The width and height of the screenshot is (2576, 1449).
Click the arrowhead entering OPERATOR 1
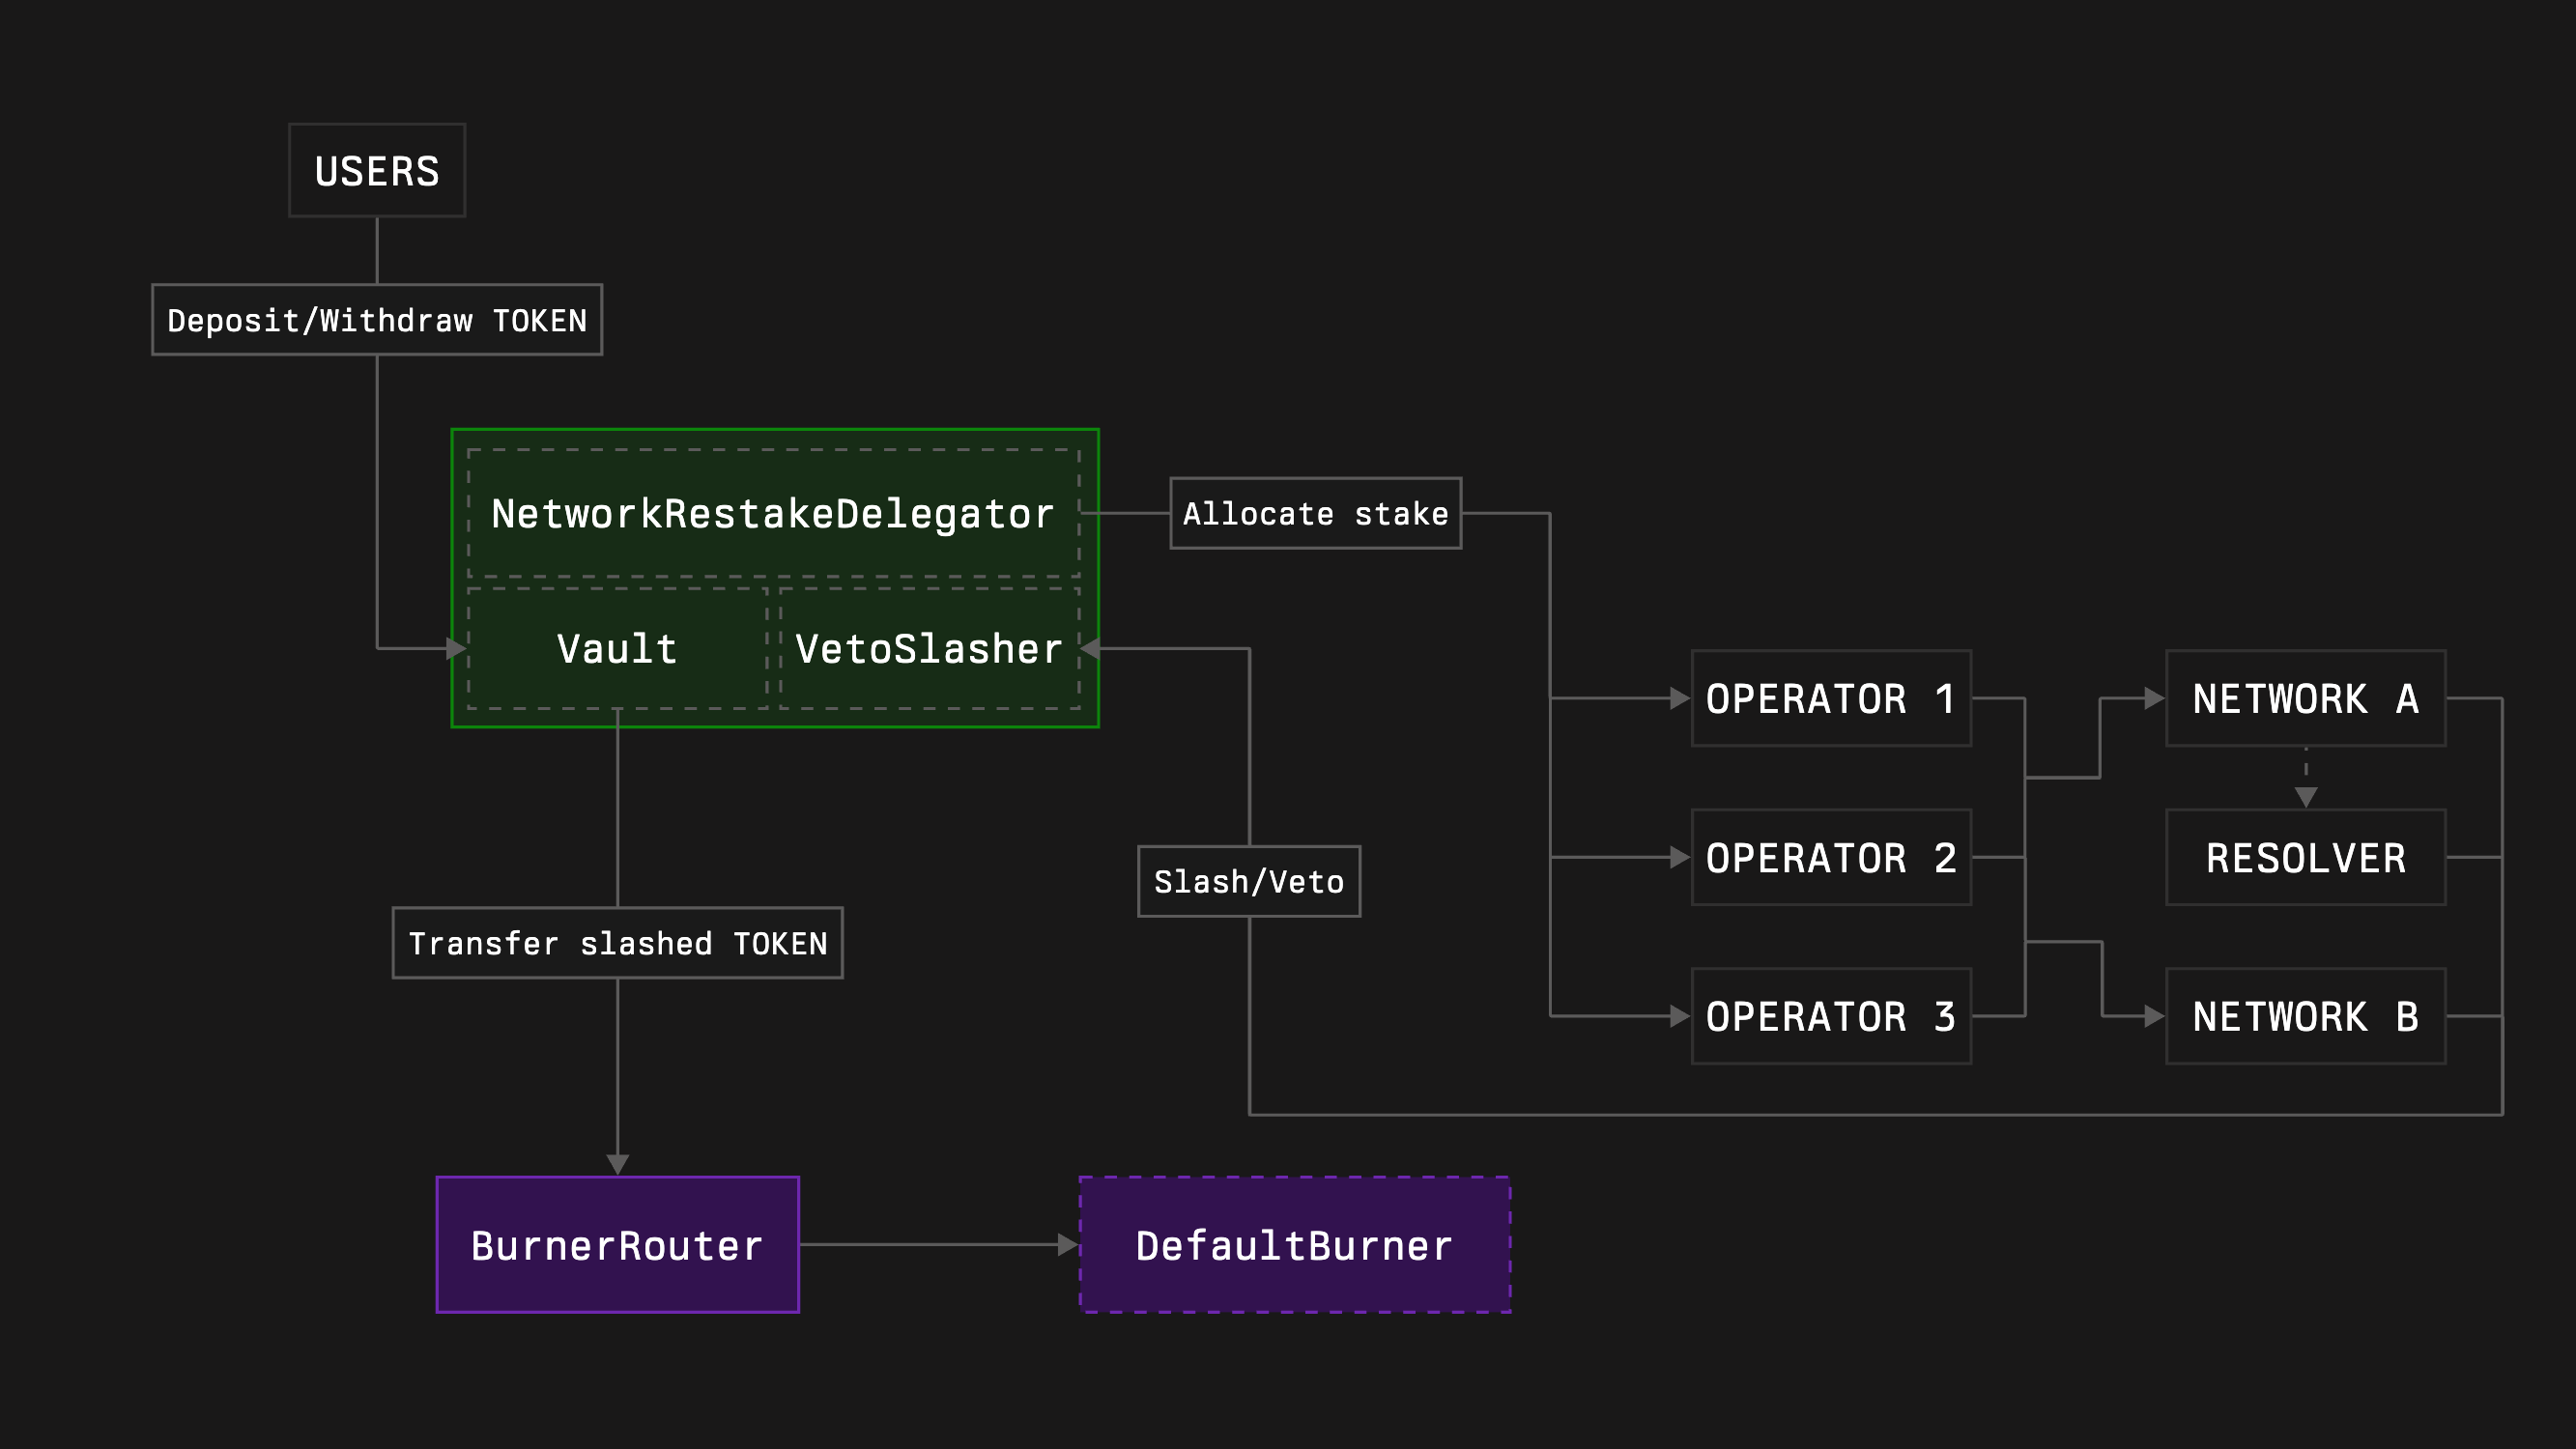coord(1680,698)
